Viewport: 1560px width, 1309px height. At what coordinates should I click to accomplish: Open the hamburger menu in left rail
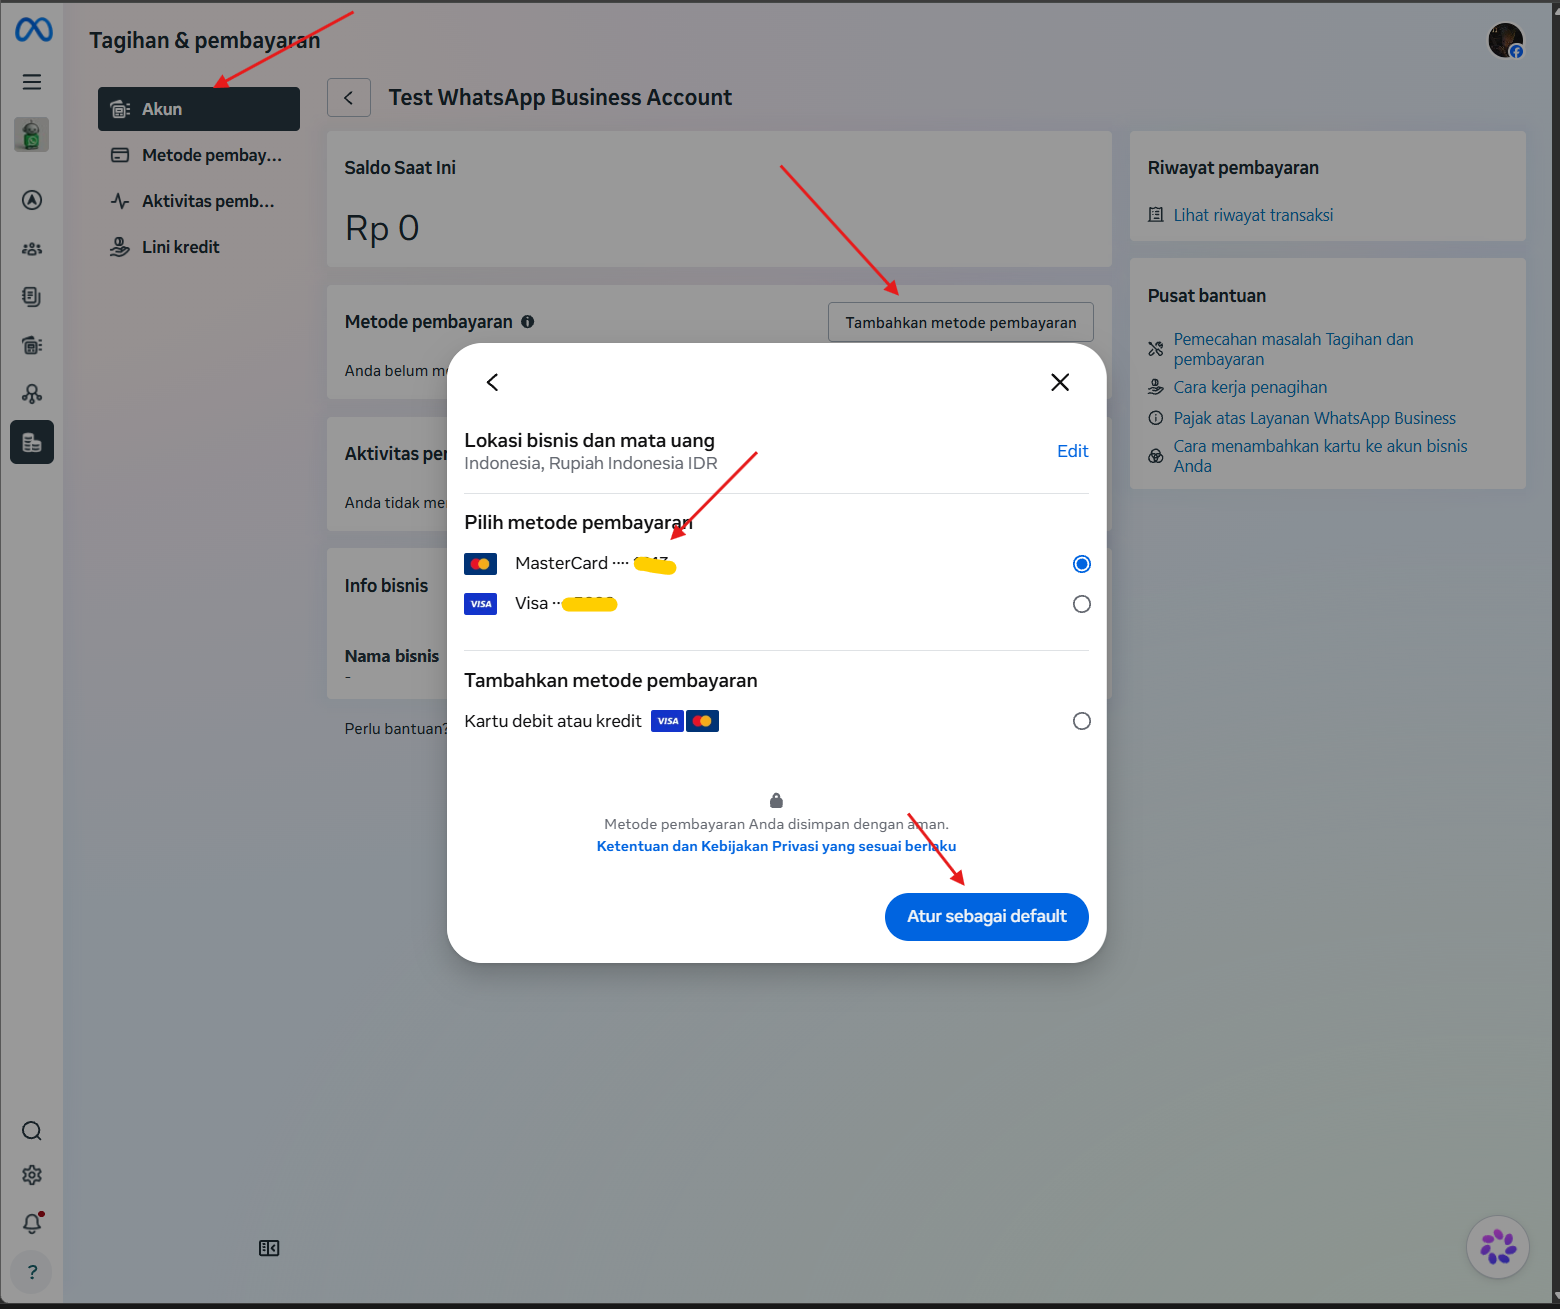point(32,82)
